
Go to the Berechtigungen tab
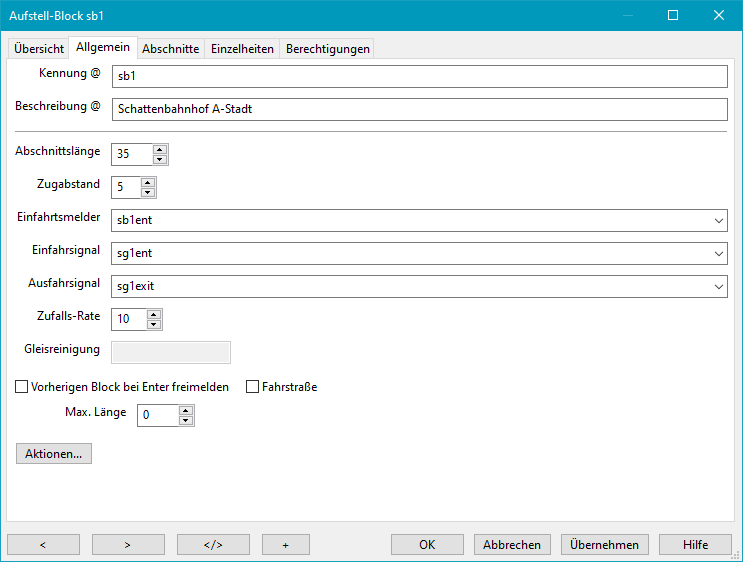pyautogui.click(x=327, y=49)
